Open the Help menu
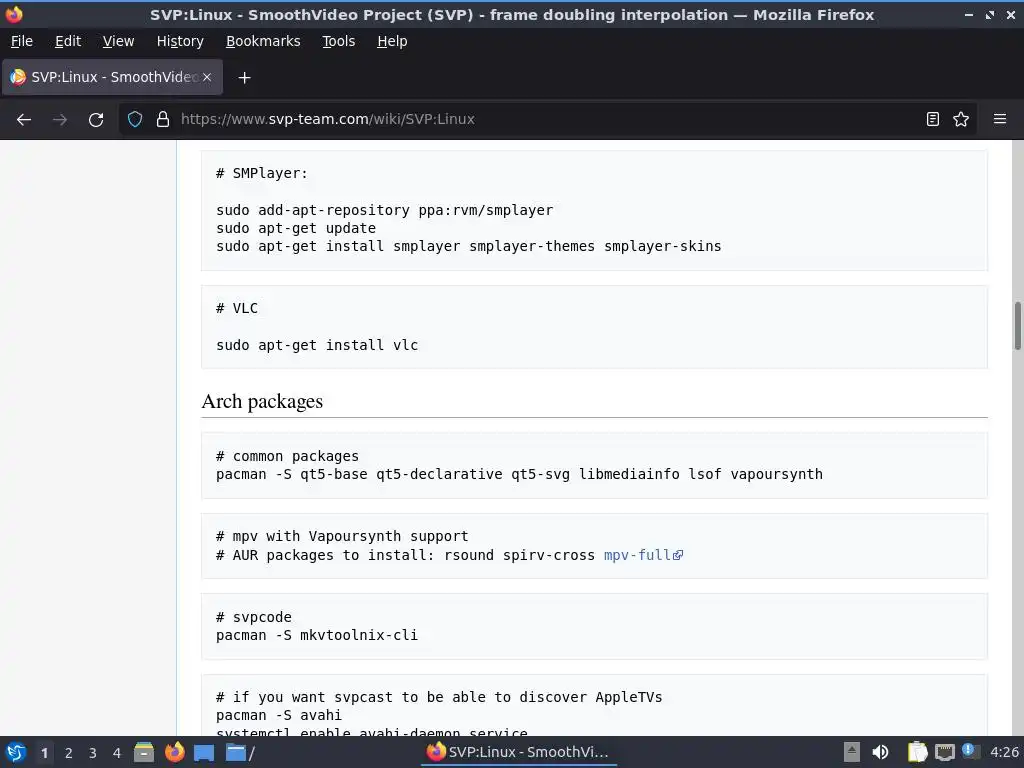Screen dimensions: 1024x768 [392, 41]
